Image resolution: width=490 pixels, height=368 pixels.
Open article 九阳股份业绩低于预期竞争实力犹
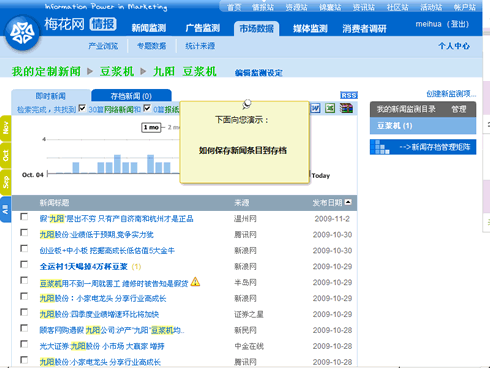(96, 235)
